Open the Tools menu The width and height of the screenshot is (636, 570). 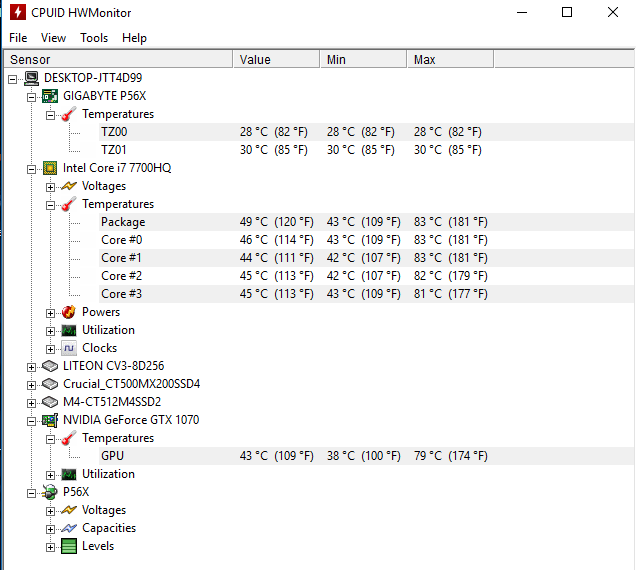click(x=94, y=38)
